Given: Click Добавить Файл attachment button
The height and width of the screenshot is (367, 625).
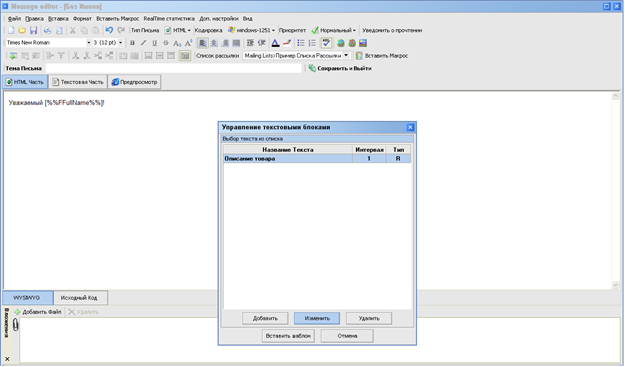Looking at the screenshot, I should pos(38,312).
